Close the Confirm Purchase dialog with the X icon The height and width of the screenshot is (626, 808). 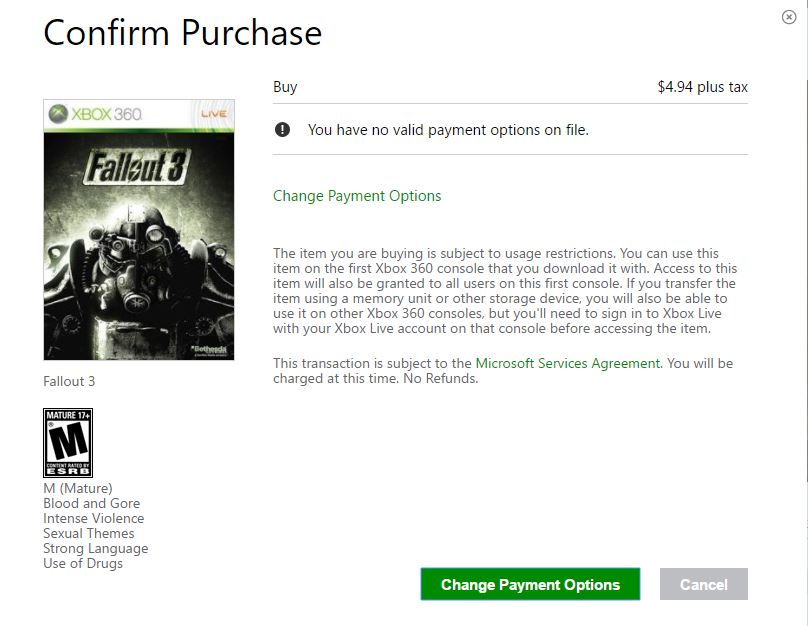[789, 17]
